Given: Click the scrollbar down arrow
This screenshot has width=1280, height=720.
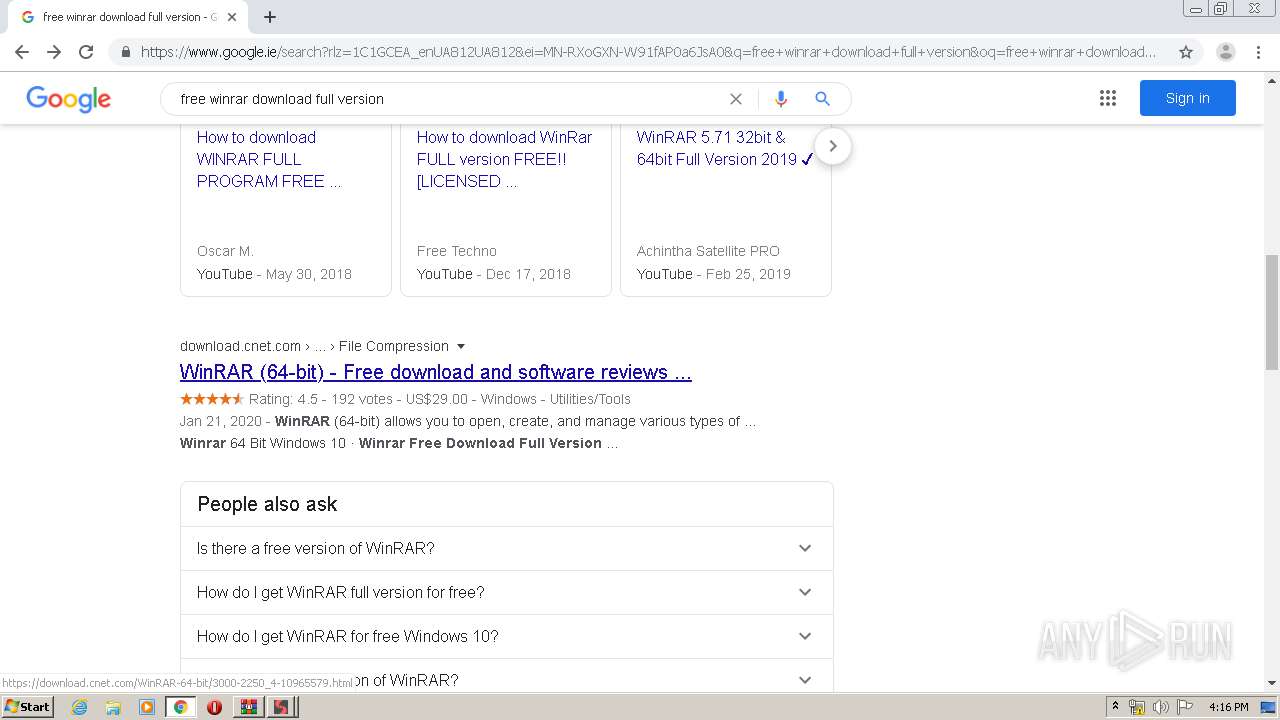Looking at the screenshot, I should tap(1271, 683).
